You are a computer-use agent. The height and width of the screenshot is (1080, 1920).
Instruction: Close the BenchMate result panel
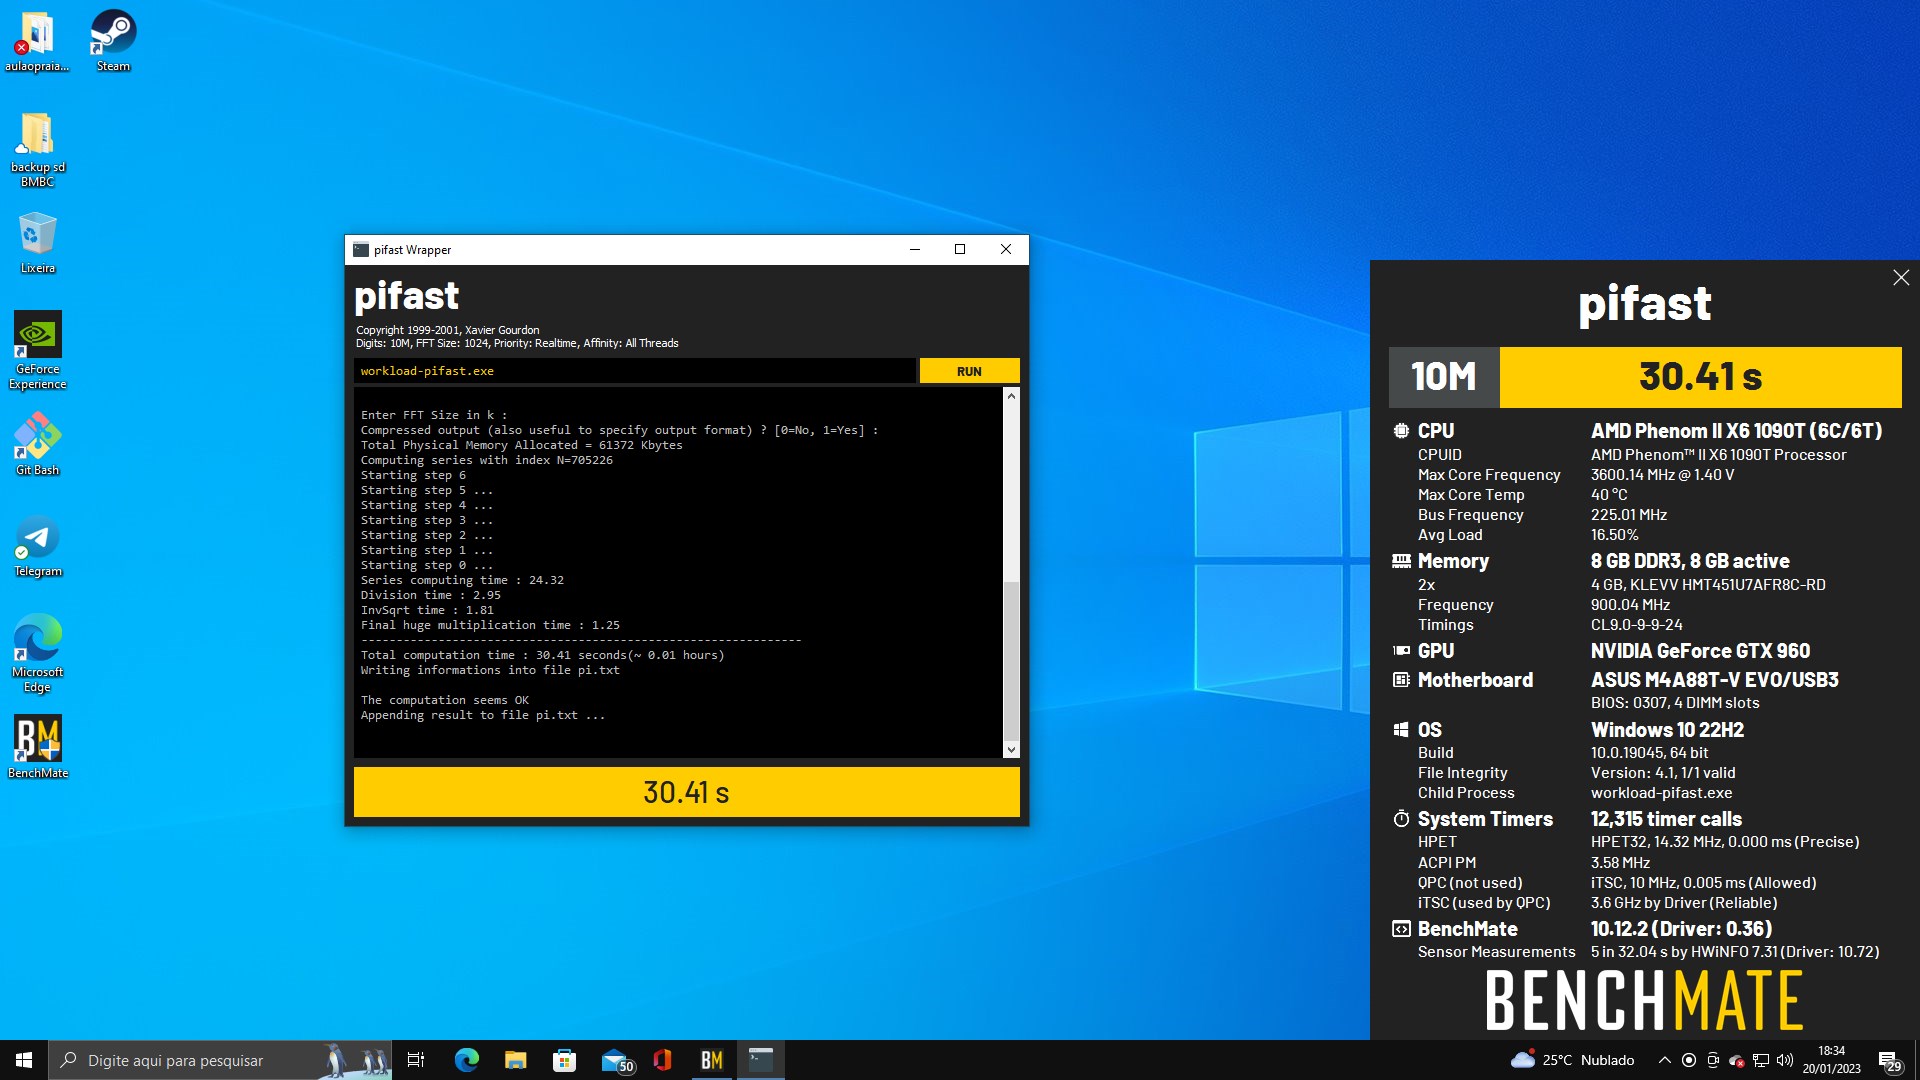click(1901, 278)
